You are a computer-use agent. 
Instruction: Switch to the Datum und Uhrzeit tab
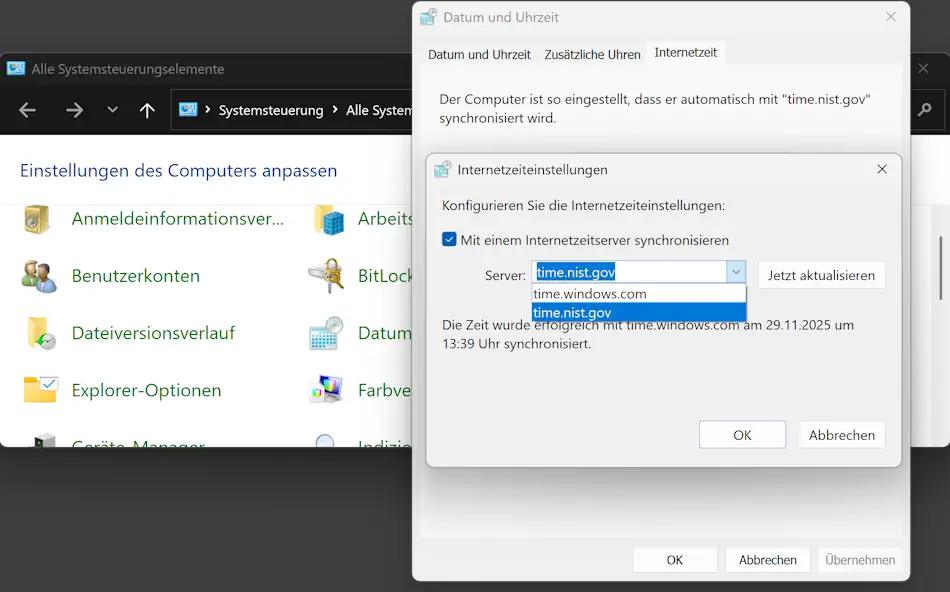[x=479, y=53]
